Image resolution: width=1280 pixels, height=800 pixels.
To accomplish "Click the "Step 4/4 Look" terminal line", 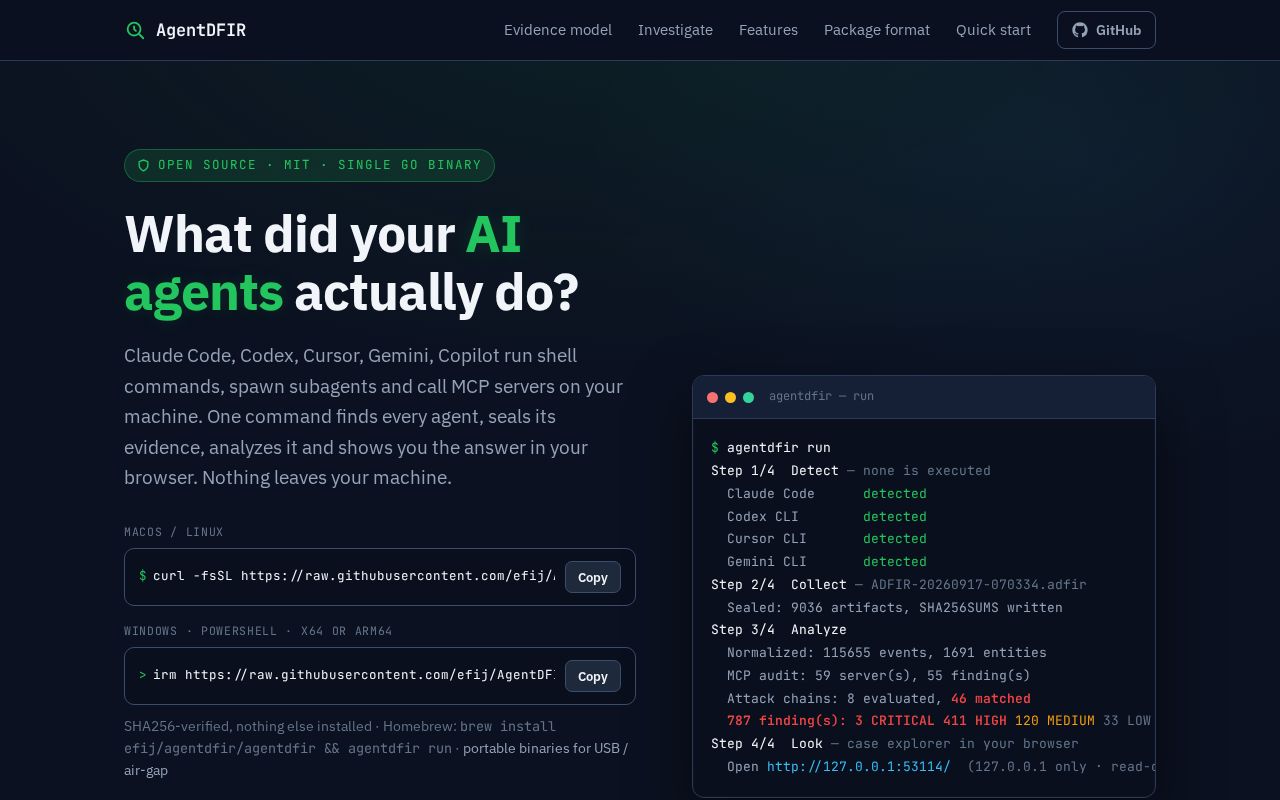I will pos(895,743).
